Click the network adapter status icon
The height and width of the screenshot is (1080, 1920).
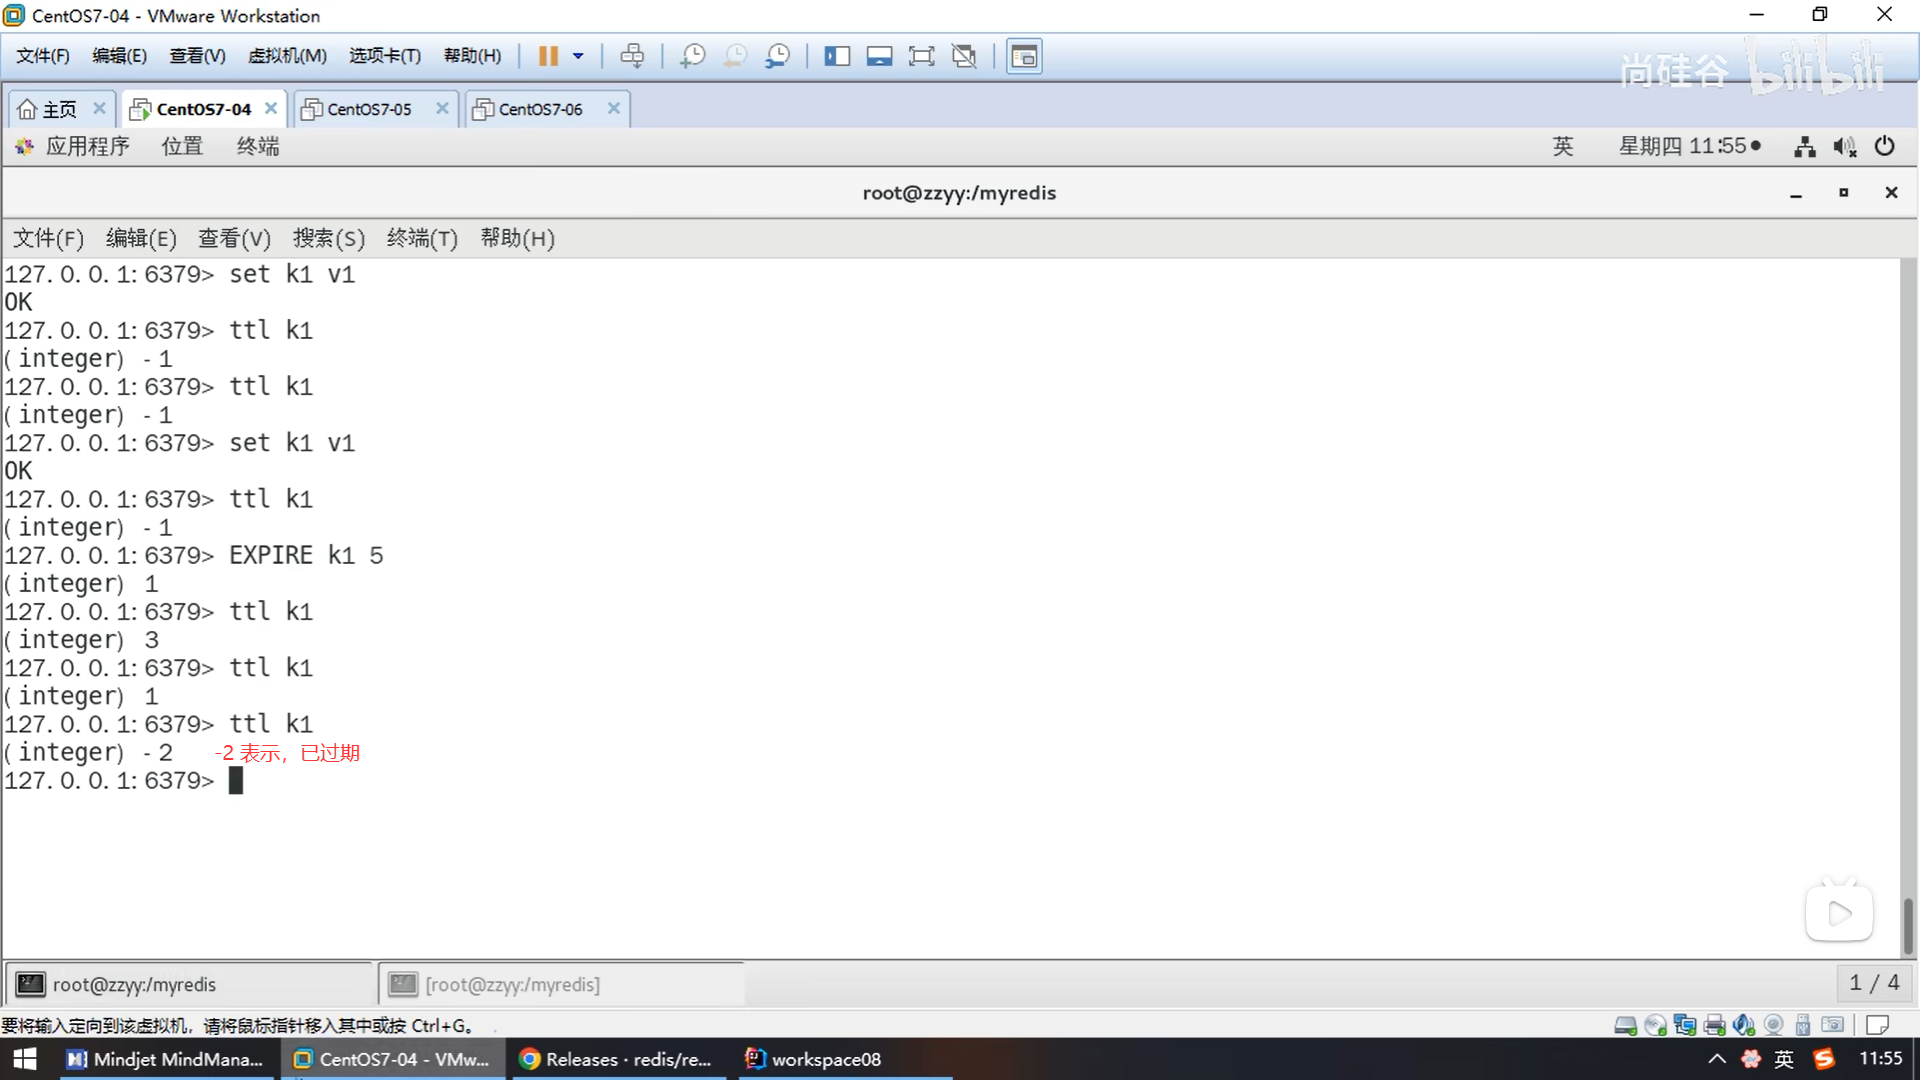(1685, 1025)
